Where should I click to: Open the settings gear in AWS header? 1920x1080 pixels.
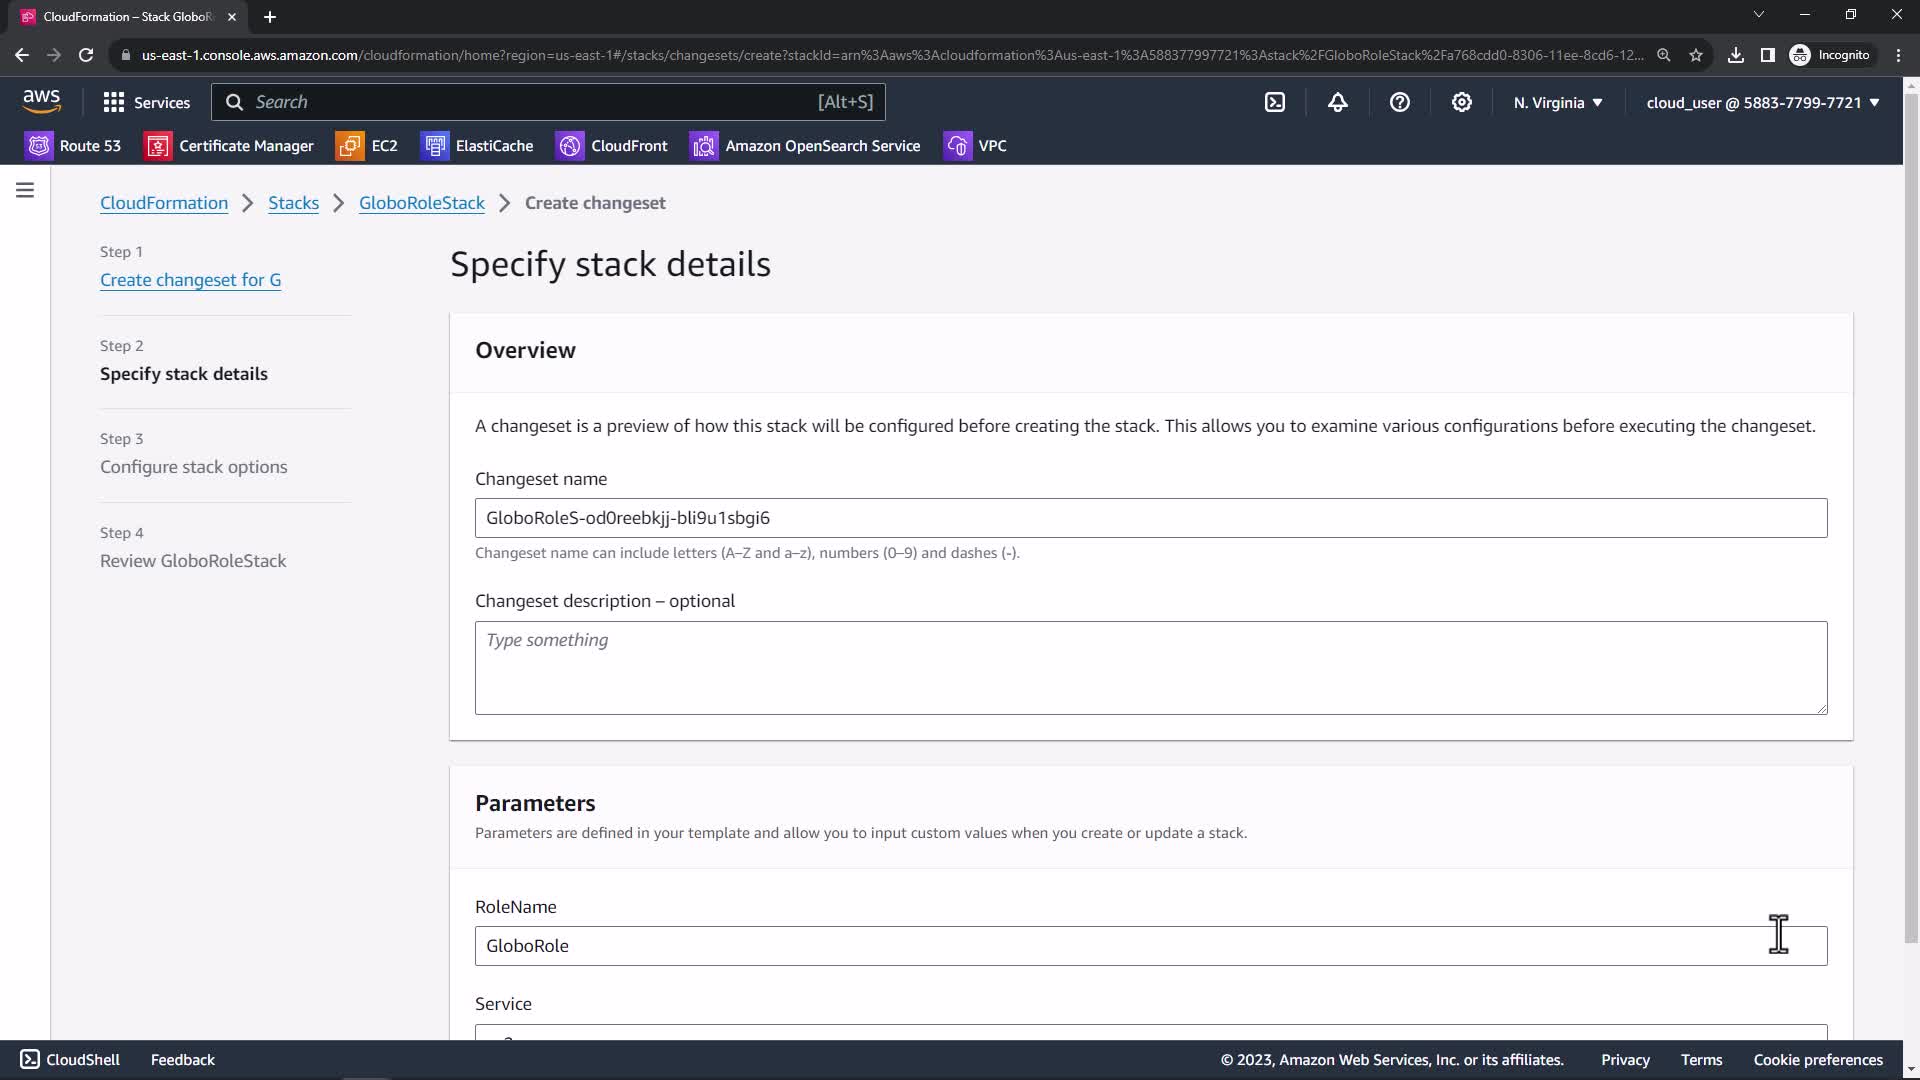[1461, 102]
